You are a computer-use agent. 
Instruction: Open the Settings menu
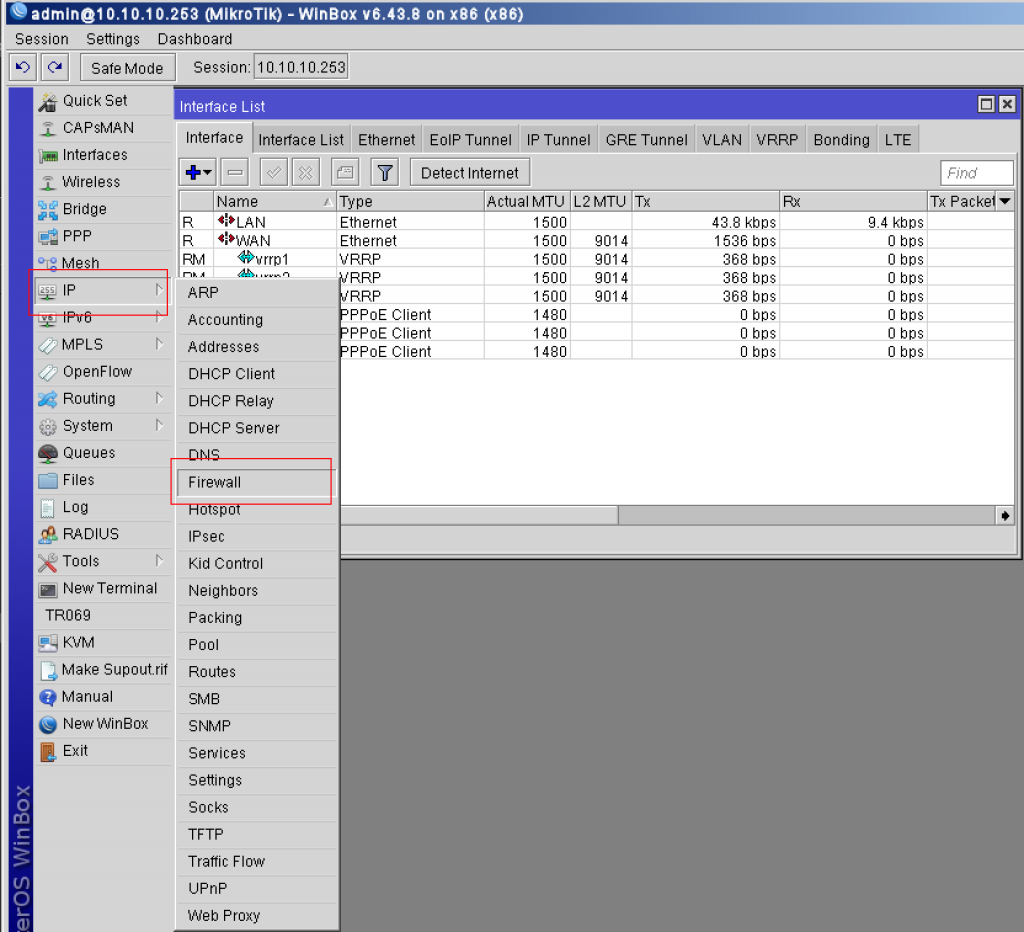pos(113,39)
